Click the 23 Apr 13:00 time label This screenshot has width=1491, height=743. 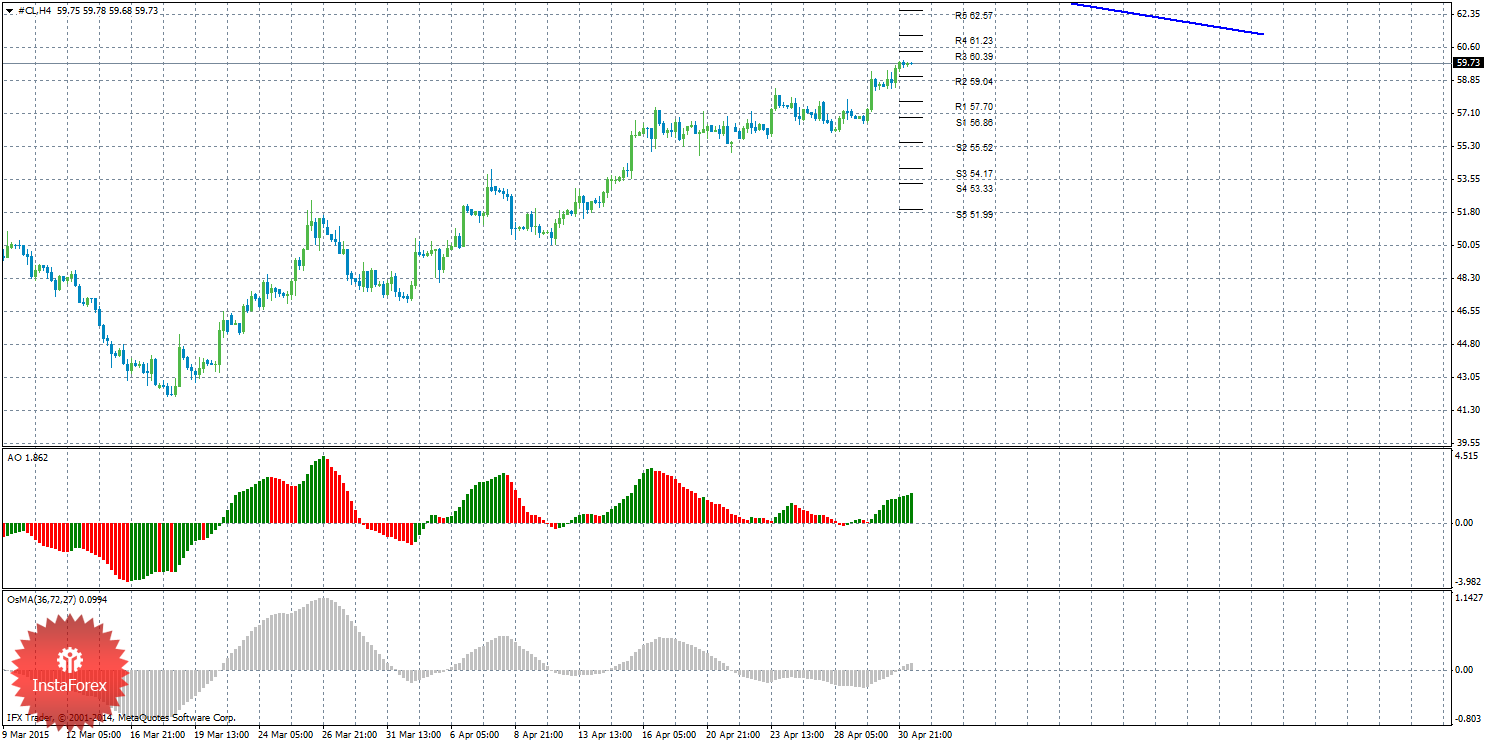[798, 735]
